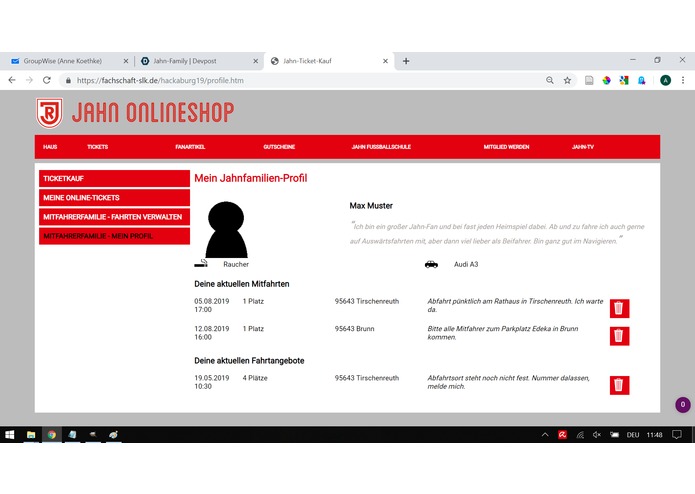
Task: Open File Explorer from taskbar
Action: tap(31, 435)
